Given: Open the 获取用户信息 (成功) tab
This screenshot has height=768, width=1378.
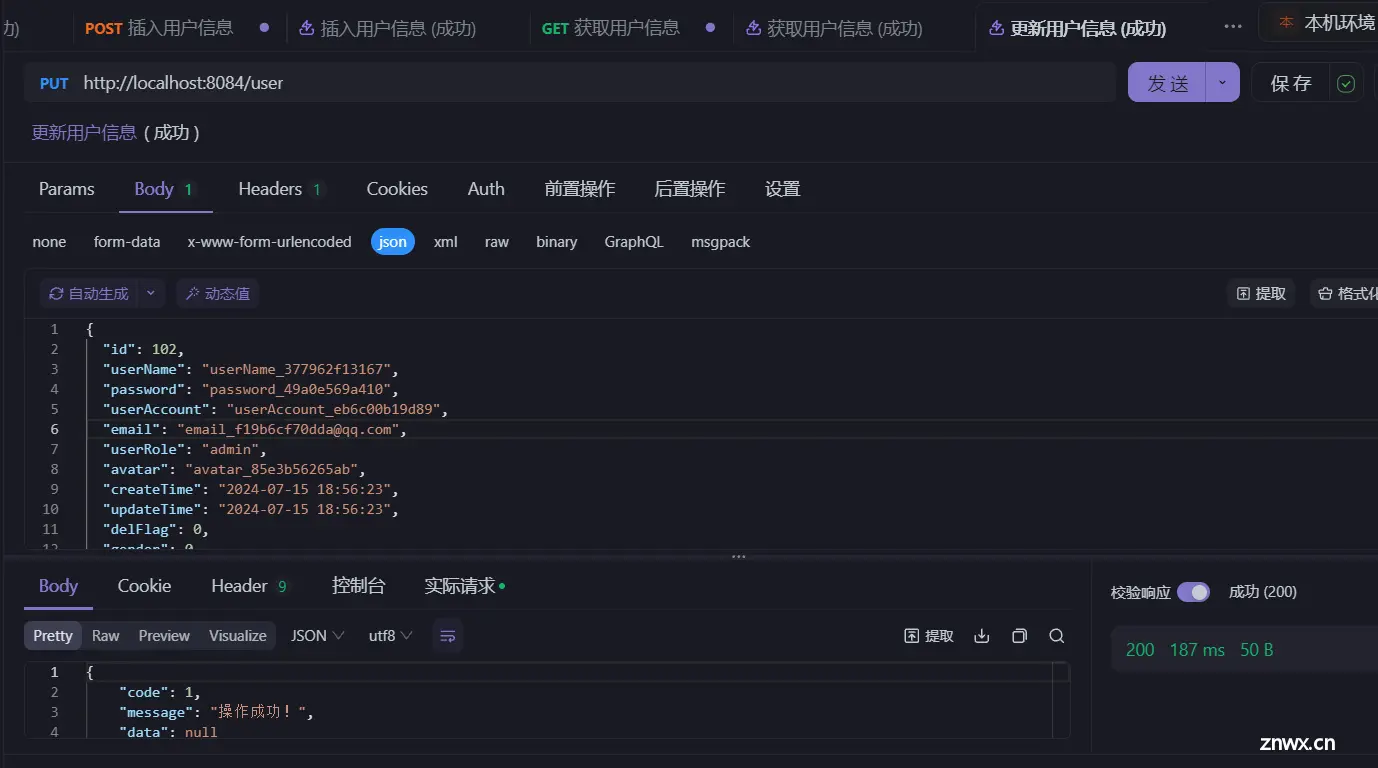Looking at the screenshot, I should 834,29.
